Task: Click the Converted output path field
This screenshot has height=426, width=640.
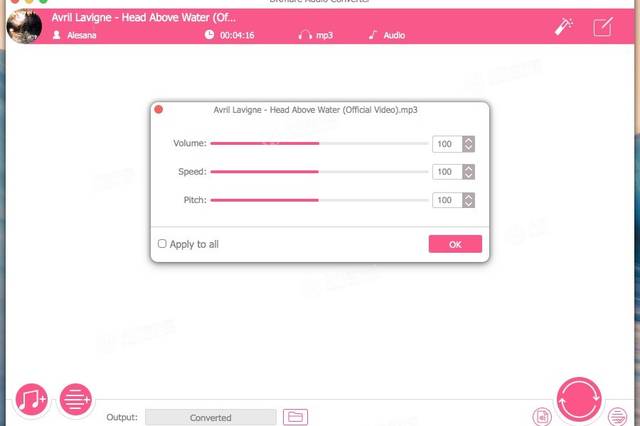Action: pyautogui.click(x=211, y=417)
